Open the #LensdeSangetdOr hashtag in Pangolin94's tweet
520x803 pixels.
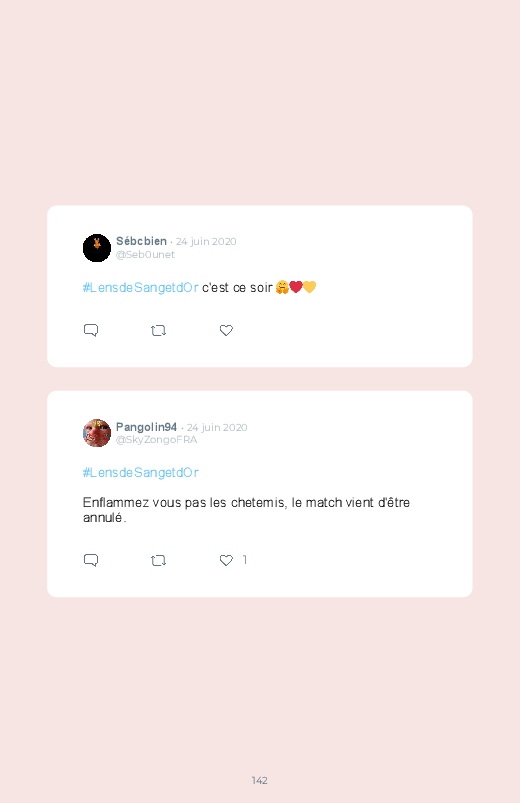click(x=140, y=473)
